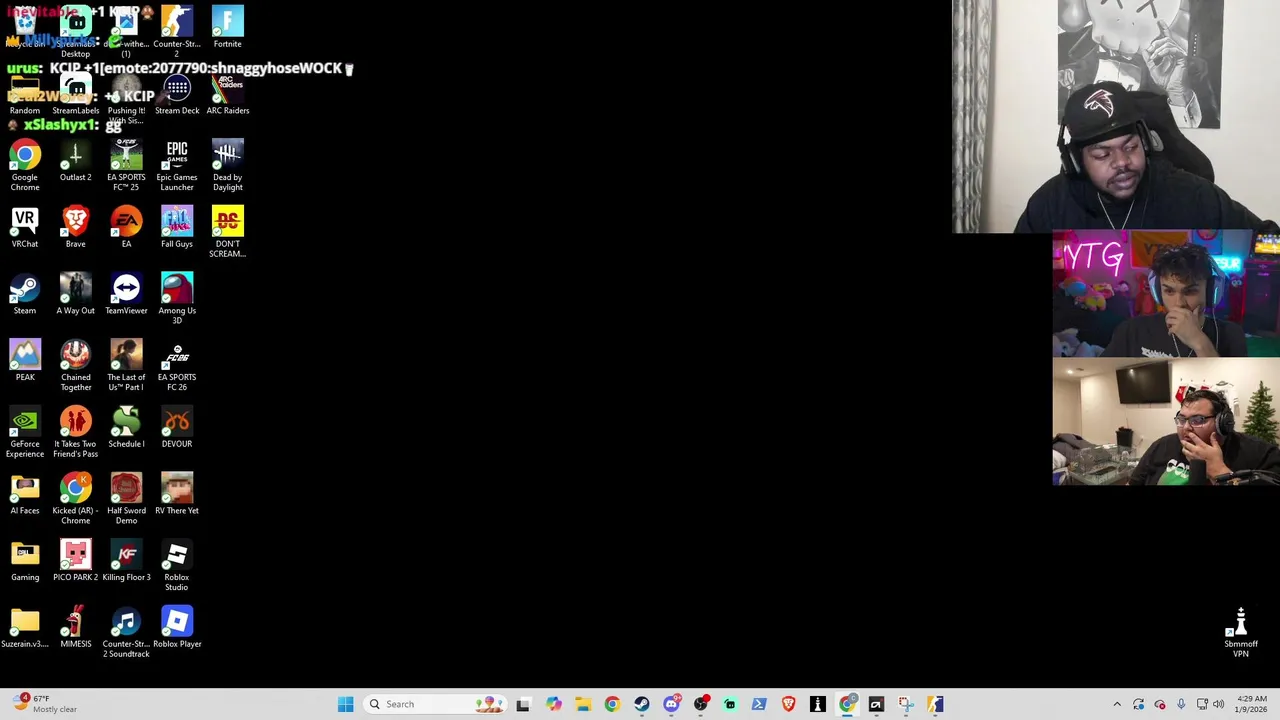
Task: Click the taskbar Search box
Action: point(436,704)
